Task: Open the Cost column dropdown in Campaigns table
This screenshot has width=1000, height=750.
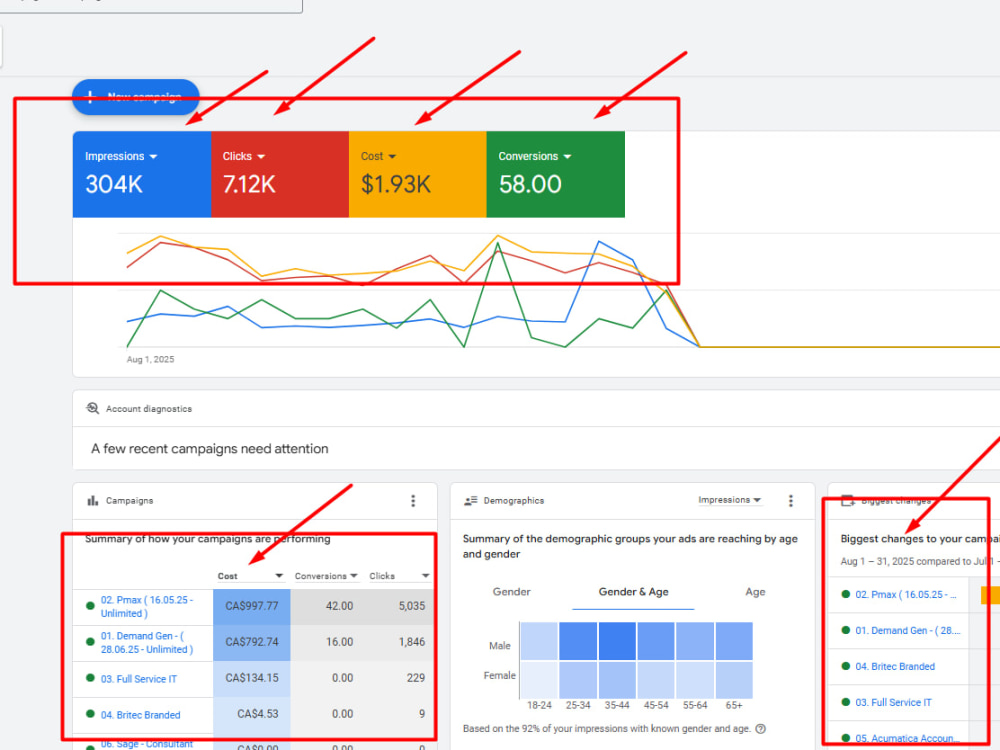Action: click(x=250, y=576)
